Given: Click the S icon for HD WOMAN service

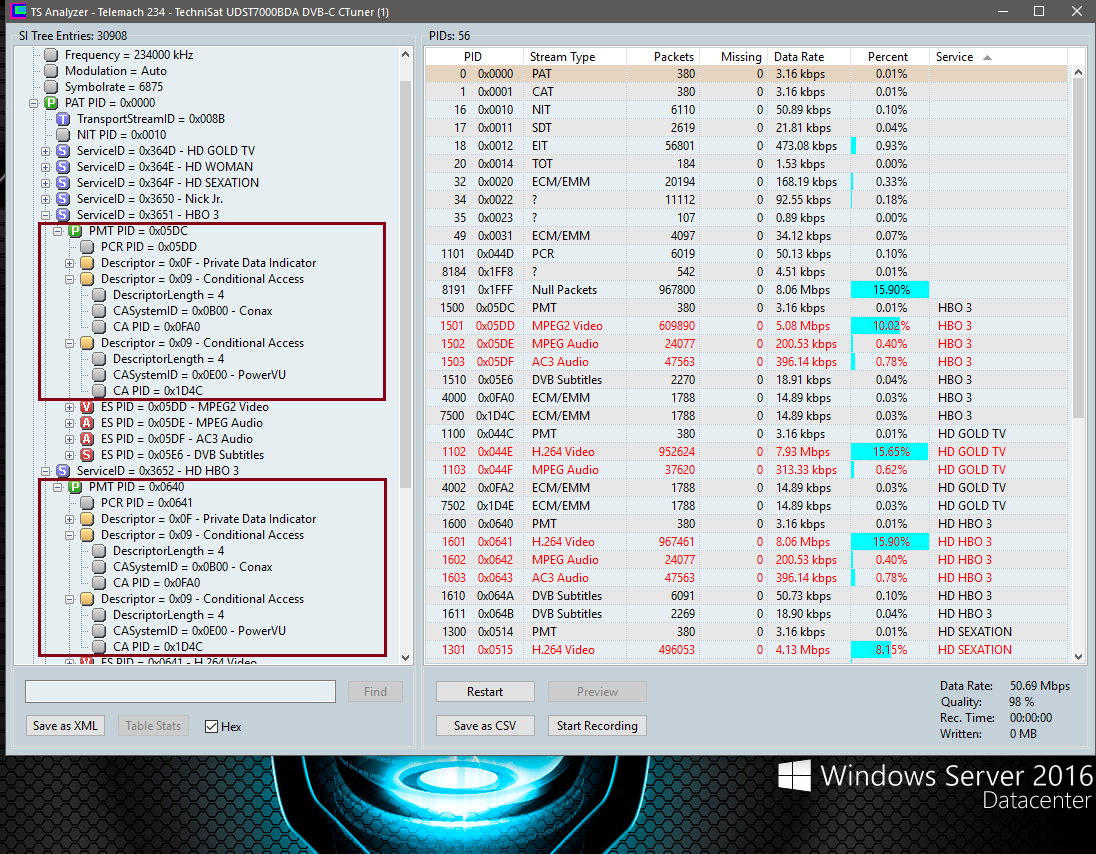Looking at the screenshot, I should click(63, 167).
